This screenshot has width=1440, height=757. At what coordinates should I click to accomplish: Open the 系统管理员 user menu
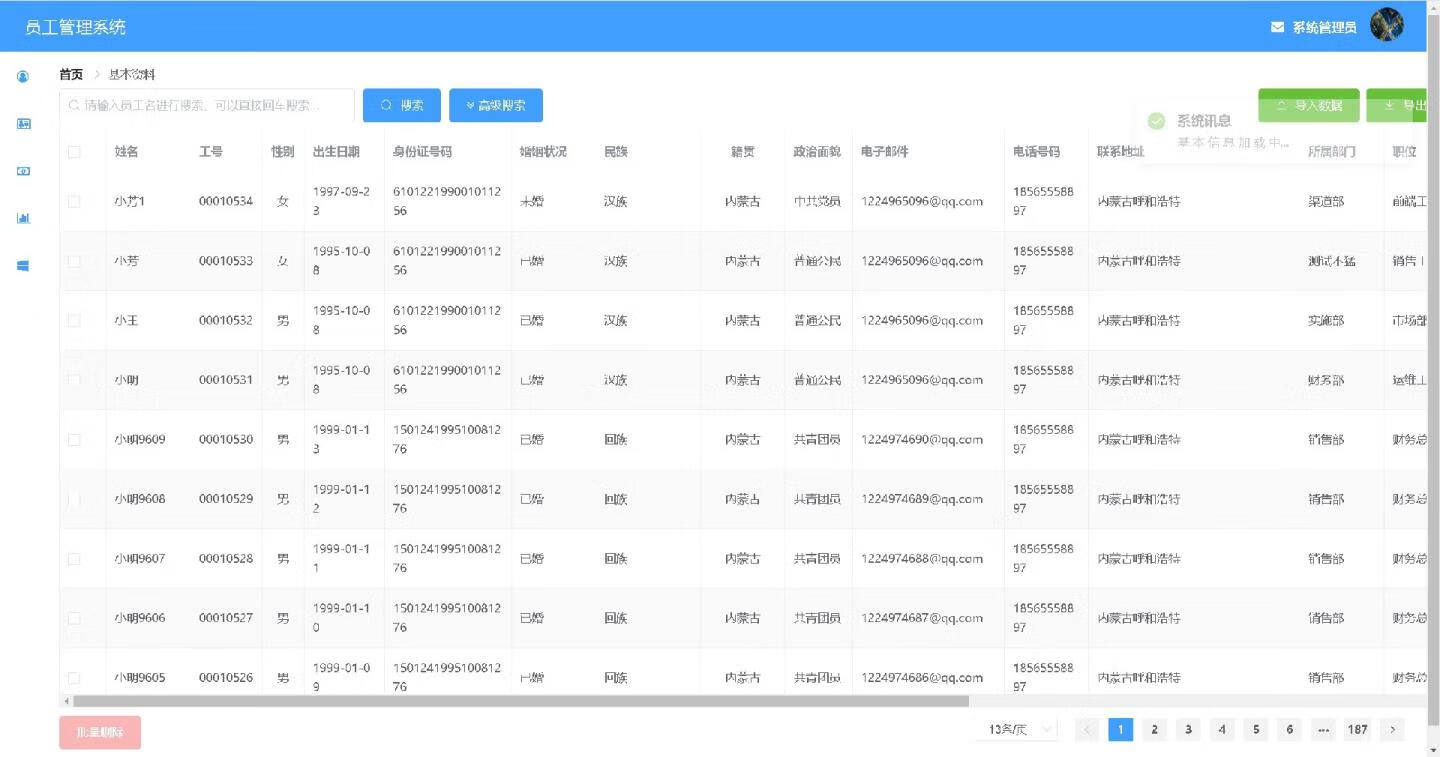coord(1324,28)
